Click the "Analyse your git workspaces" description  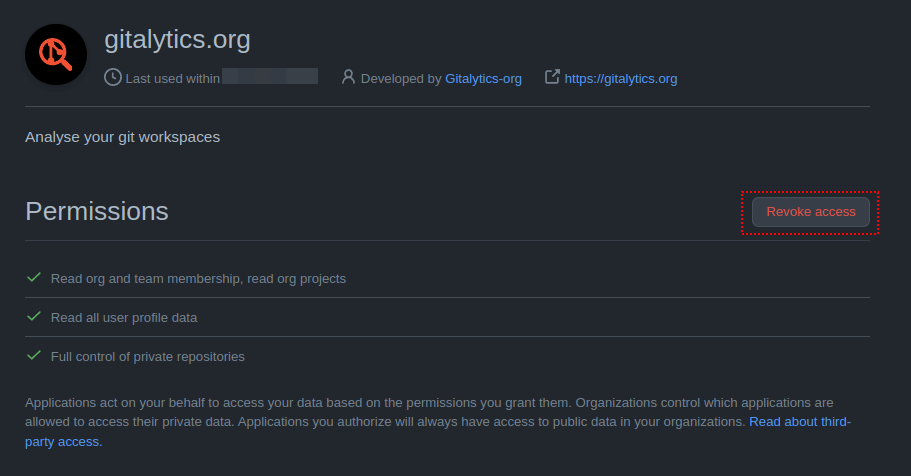click(x=122, y=136)
